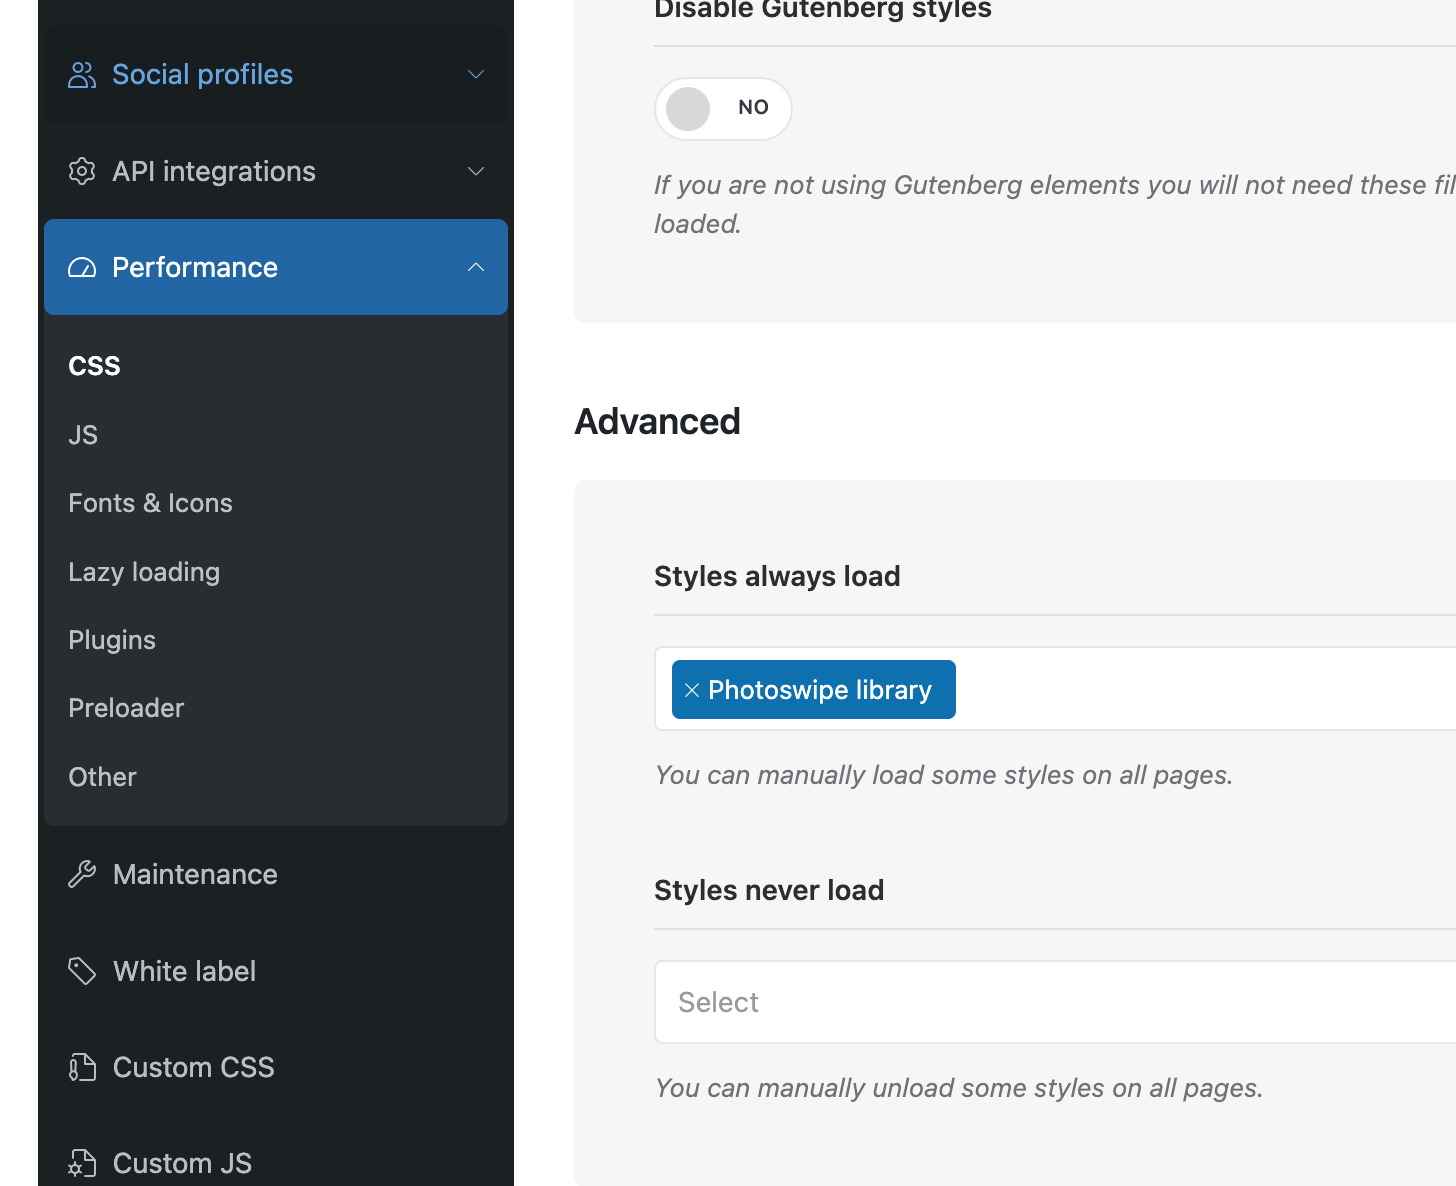
Task: Click the Maintenance wrench icon
Action: (x=82, y=875)
